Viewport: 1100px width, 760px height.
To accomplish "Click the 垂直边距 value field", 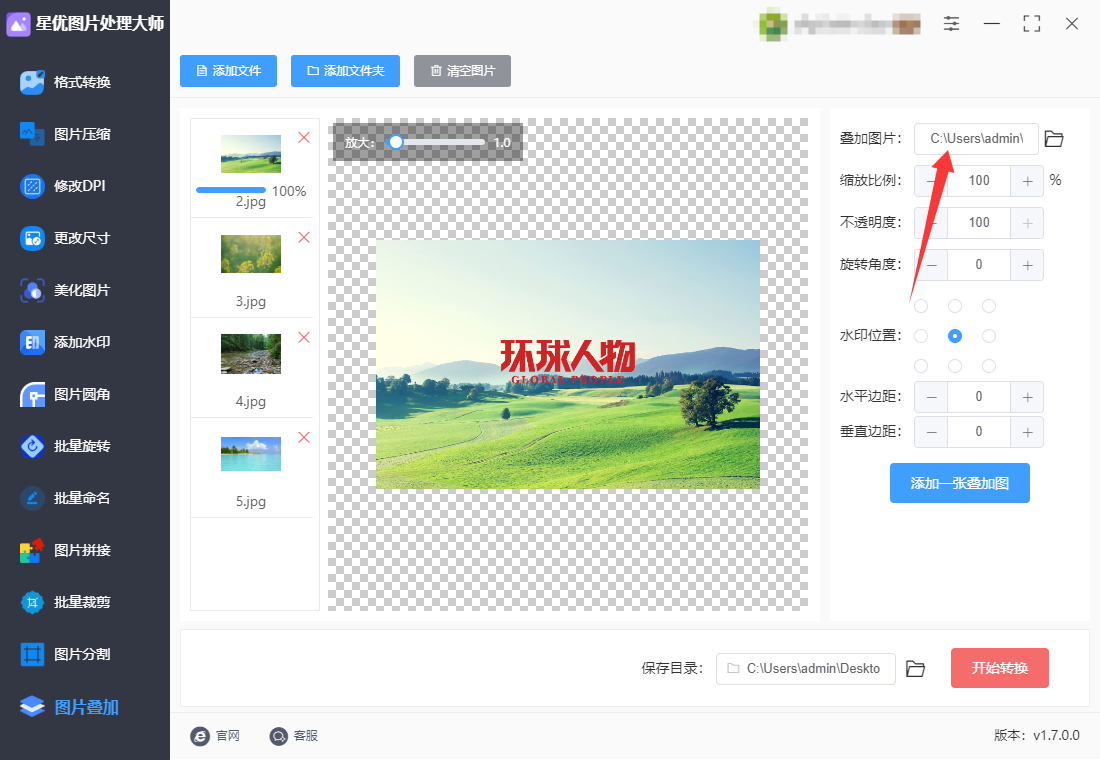I will point(979,432).
